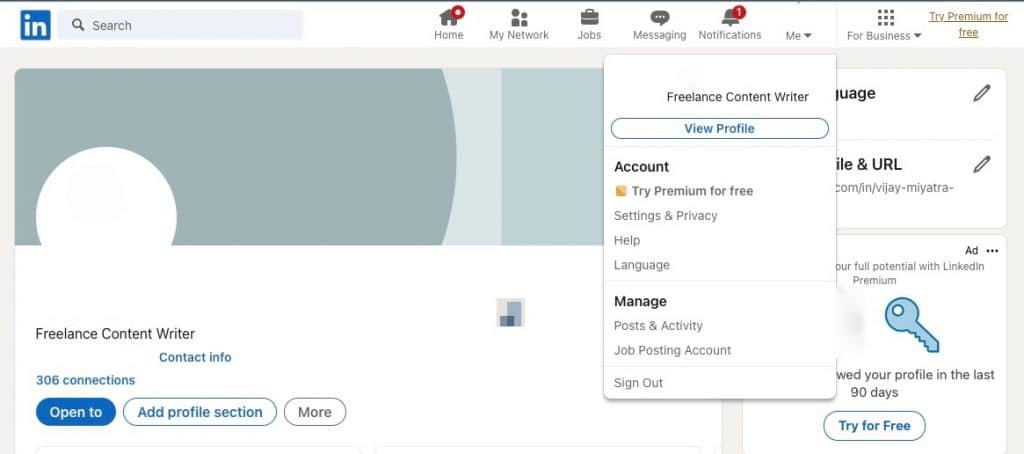Sign Out of LinkedIn
This screenshot has height=454, width=1024.
tap(638, 383)
